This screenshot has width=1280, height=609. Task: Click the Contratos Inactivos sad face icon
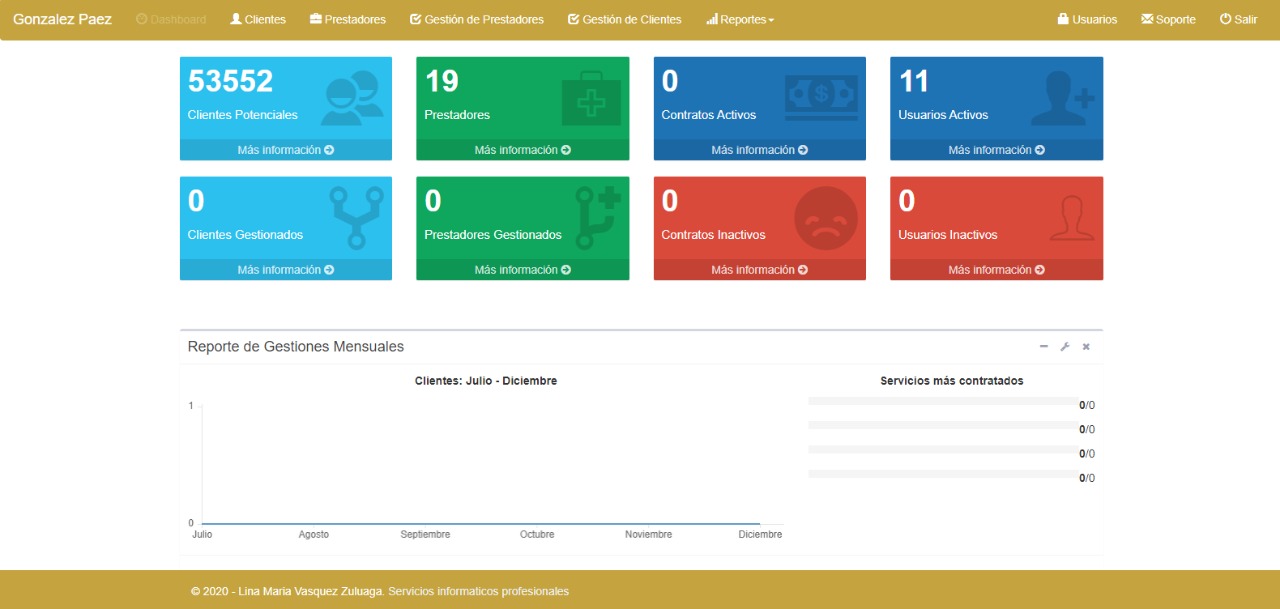825,217
